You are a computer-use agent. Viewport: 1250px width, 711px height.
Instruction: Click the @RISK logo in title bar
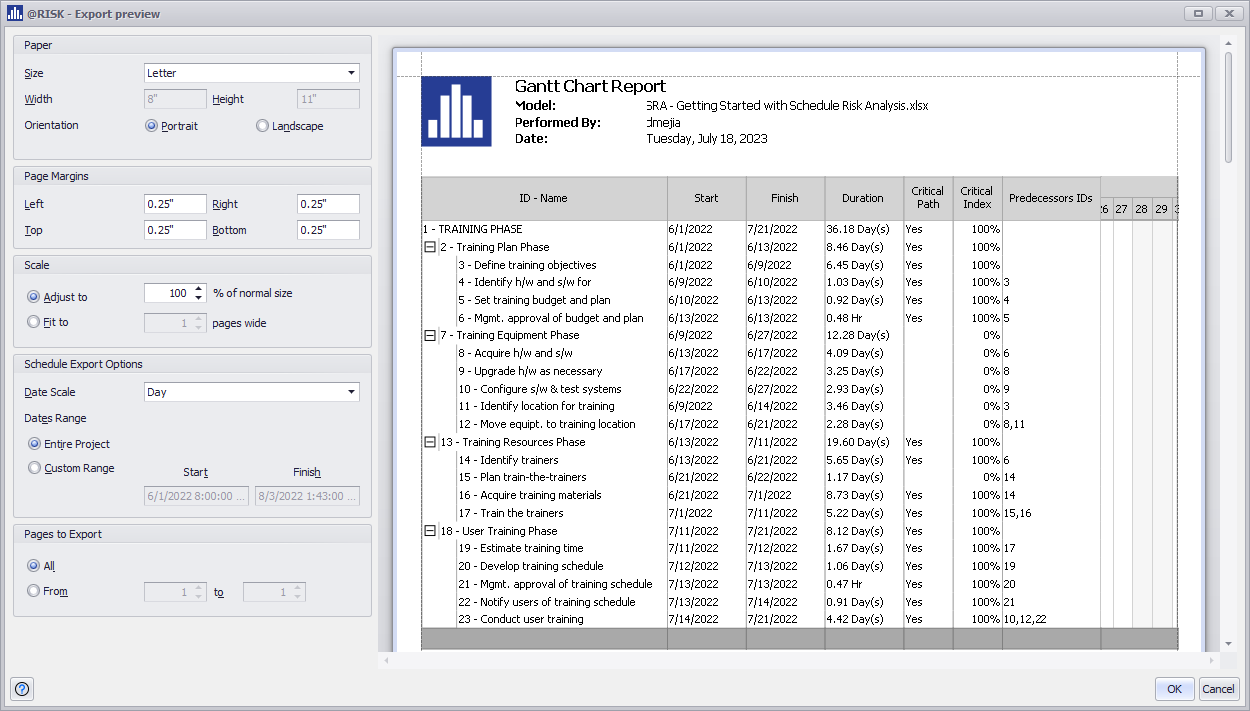(15, 14)
